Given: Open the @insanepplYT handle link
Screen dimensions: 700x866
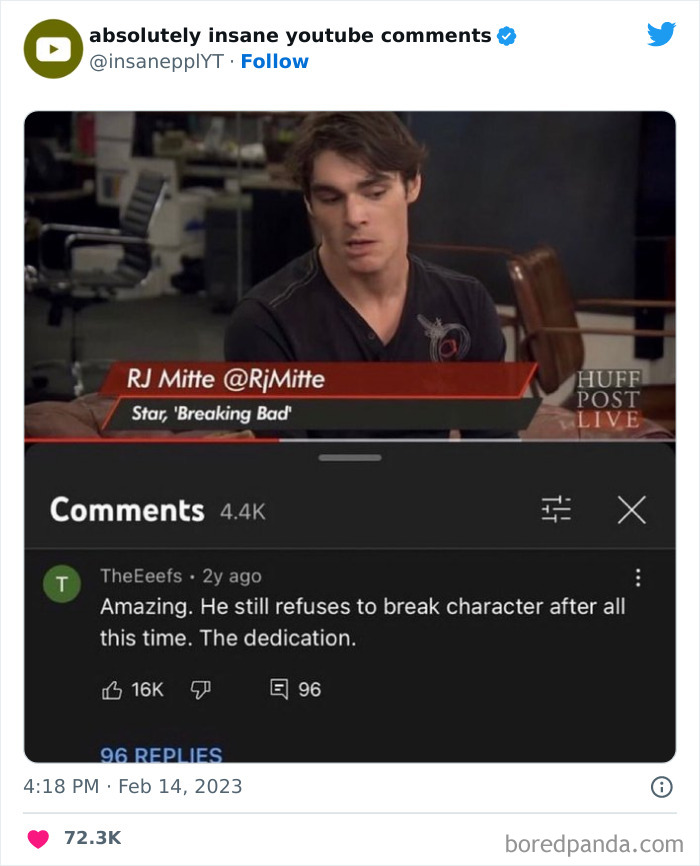Looking at the screenshot, I should (156, 61).
